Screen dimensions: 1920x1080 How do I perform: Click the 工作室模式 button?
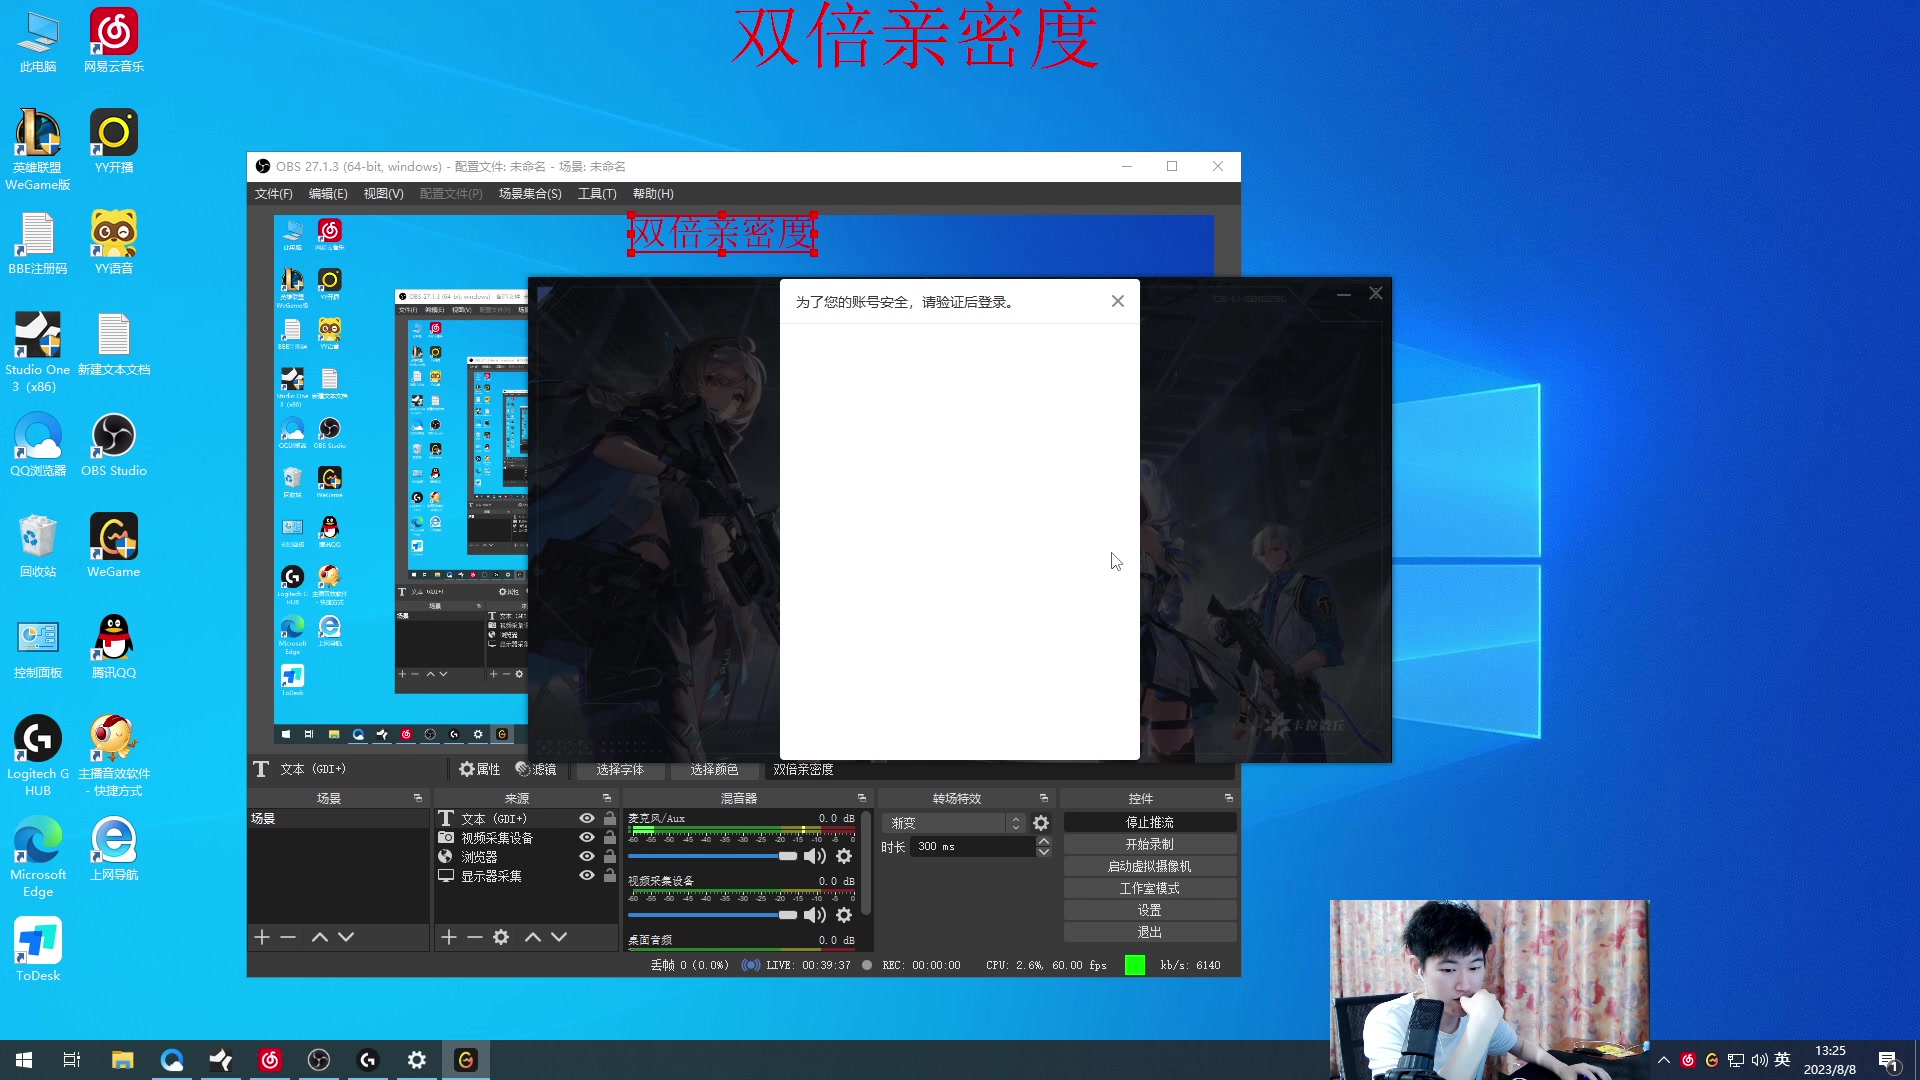(x=1150, y=888)
